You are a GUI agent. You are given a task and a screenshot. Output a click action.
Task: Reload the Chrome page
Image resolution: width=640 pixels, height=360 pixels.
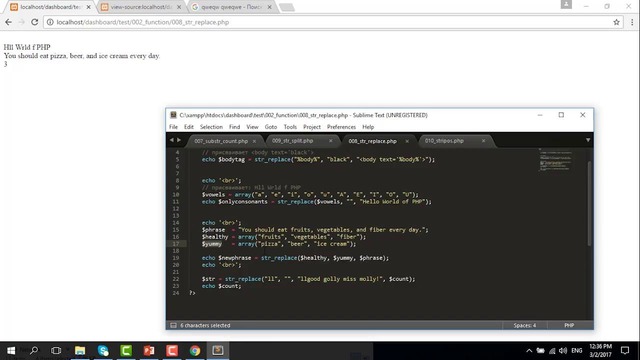click(x=35, y=22)
